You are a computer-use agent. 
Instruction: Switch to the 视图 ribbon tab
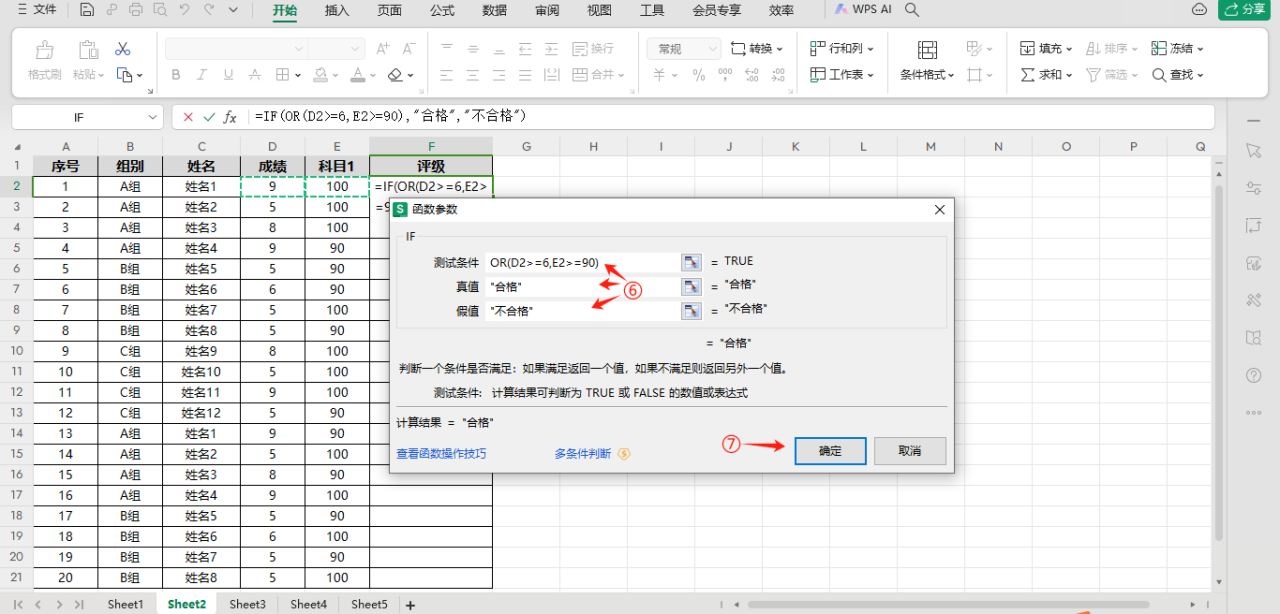(x=599, y=10)
